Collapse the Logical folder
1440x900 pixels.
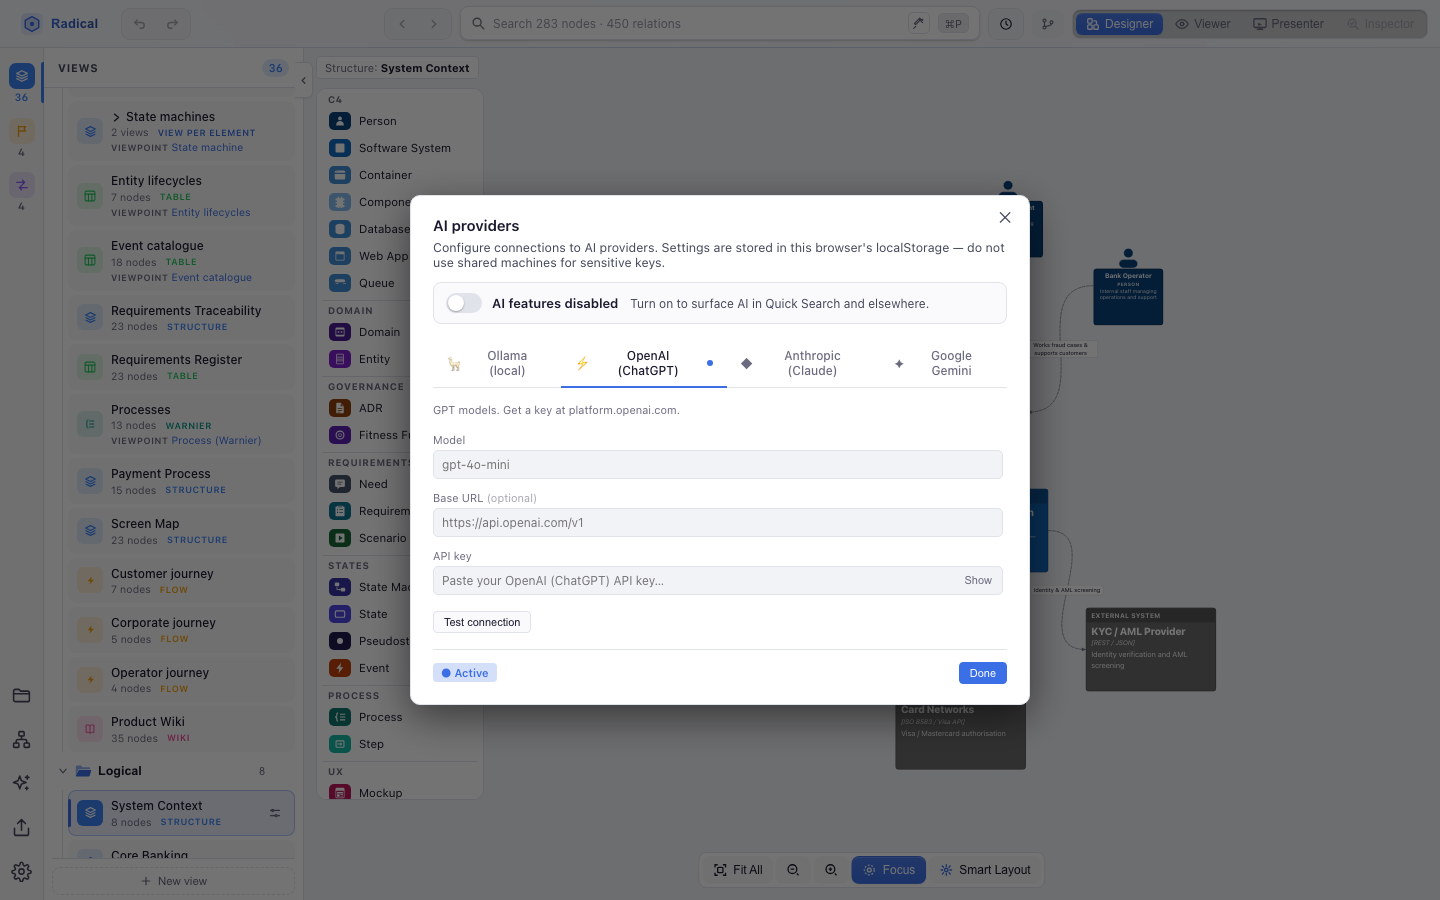(63, 771)
